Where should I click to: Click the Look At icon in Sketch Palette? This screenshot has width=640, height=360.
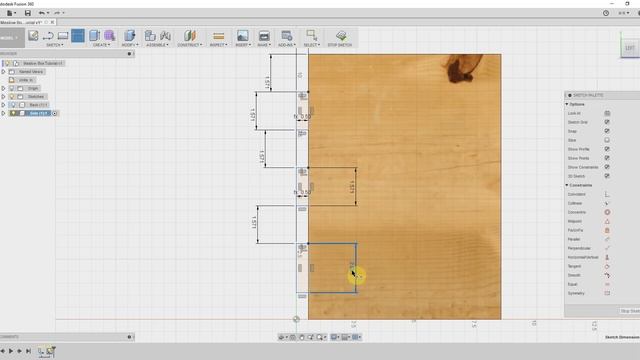coord(607,113)
